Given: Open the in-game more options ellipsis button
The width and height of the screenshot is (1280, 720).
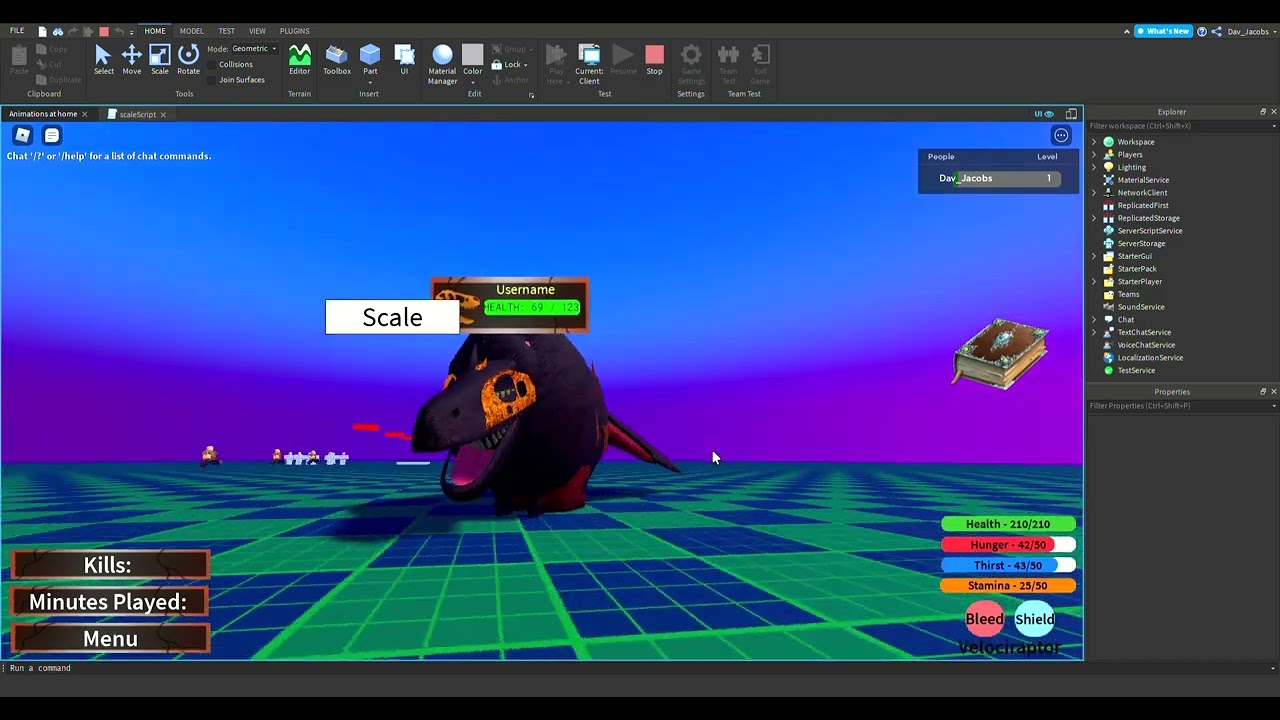Looking at the screenshot, I should click(x=1061, y=135).
